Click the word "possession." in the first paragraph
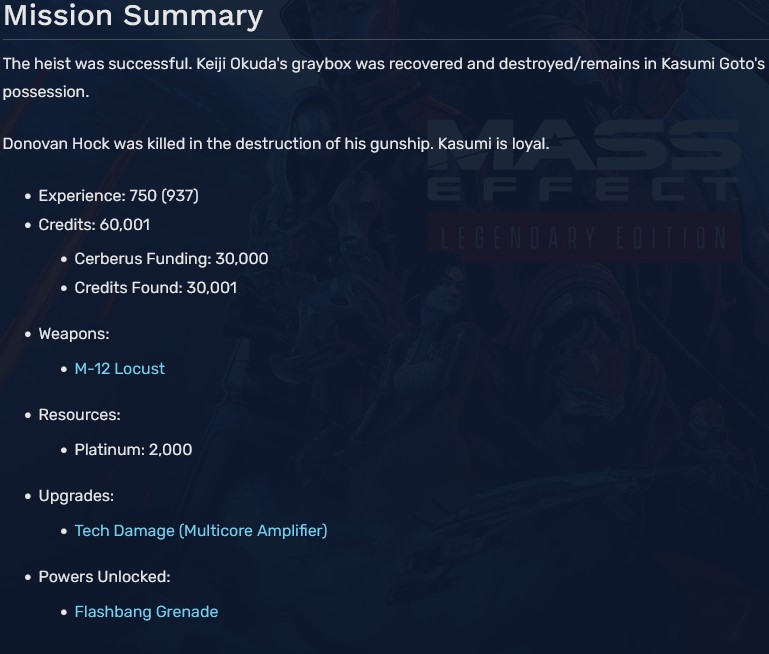The width and height of the screenshot is (769, 654). (x=45, y=91)
